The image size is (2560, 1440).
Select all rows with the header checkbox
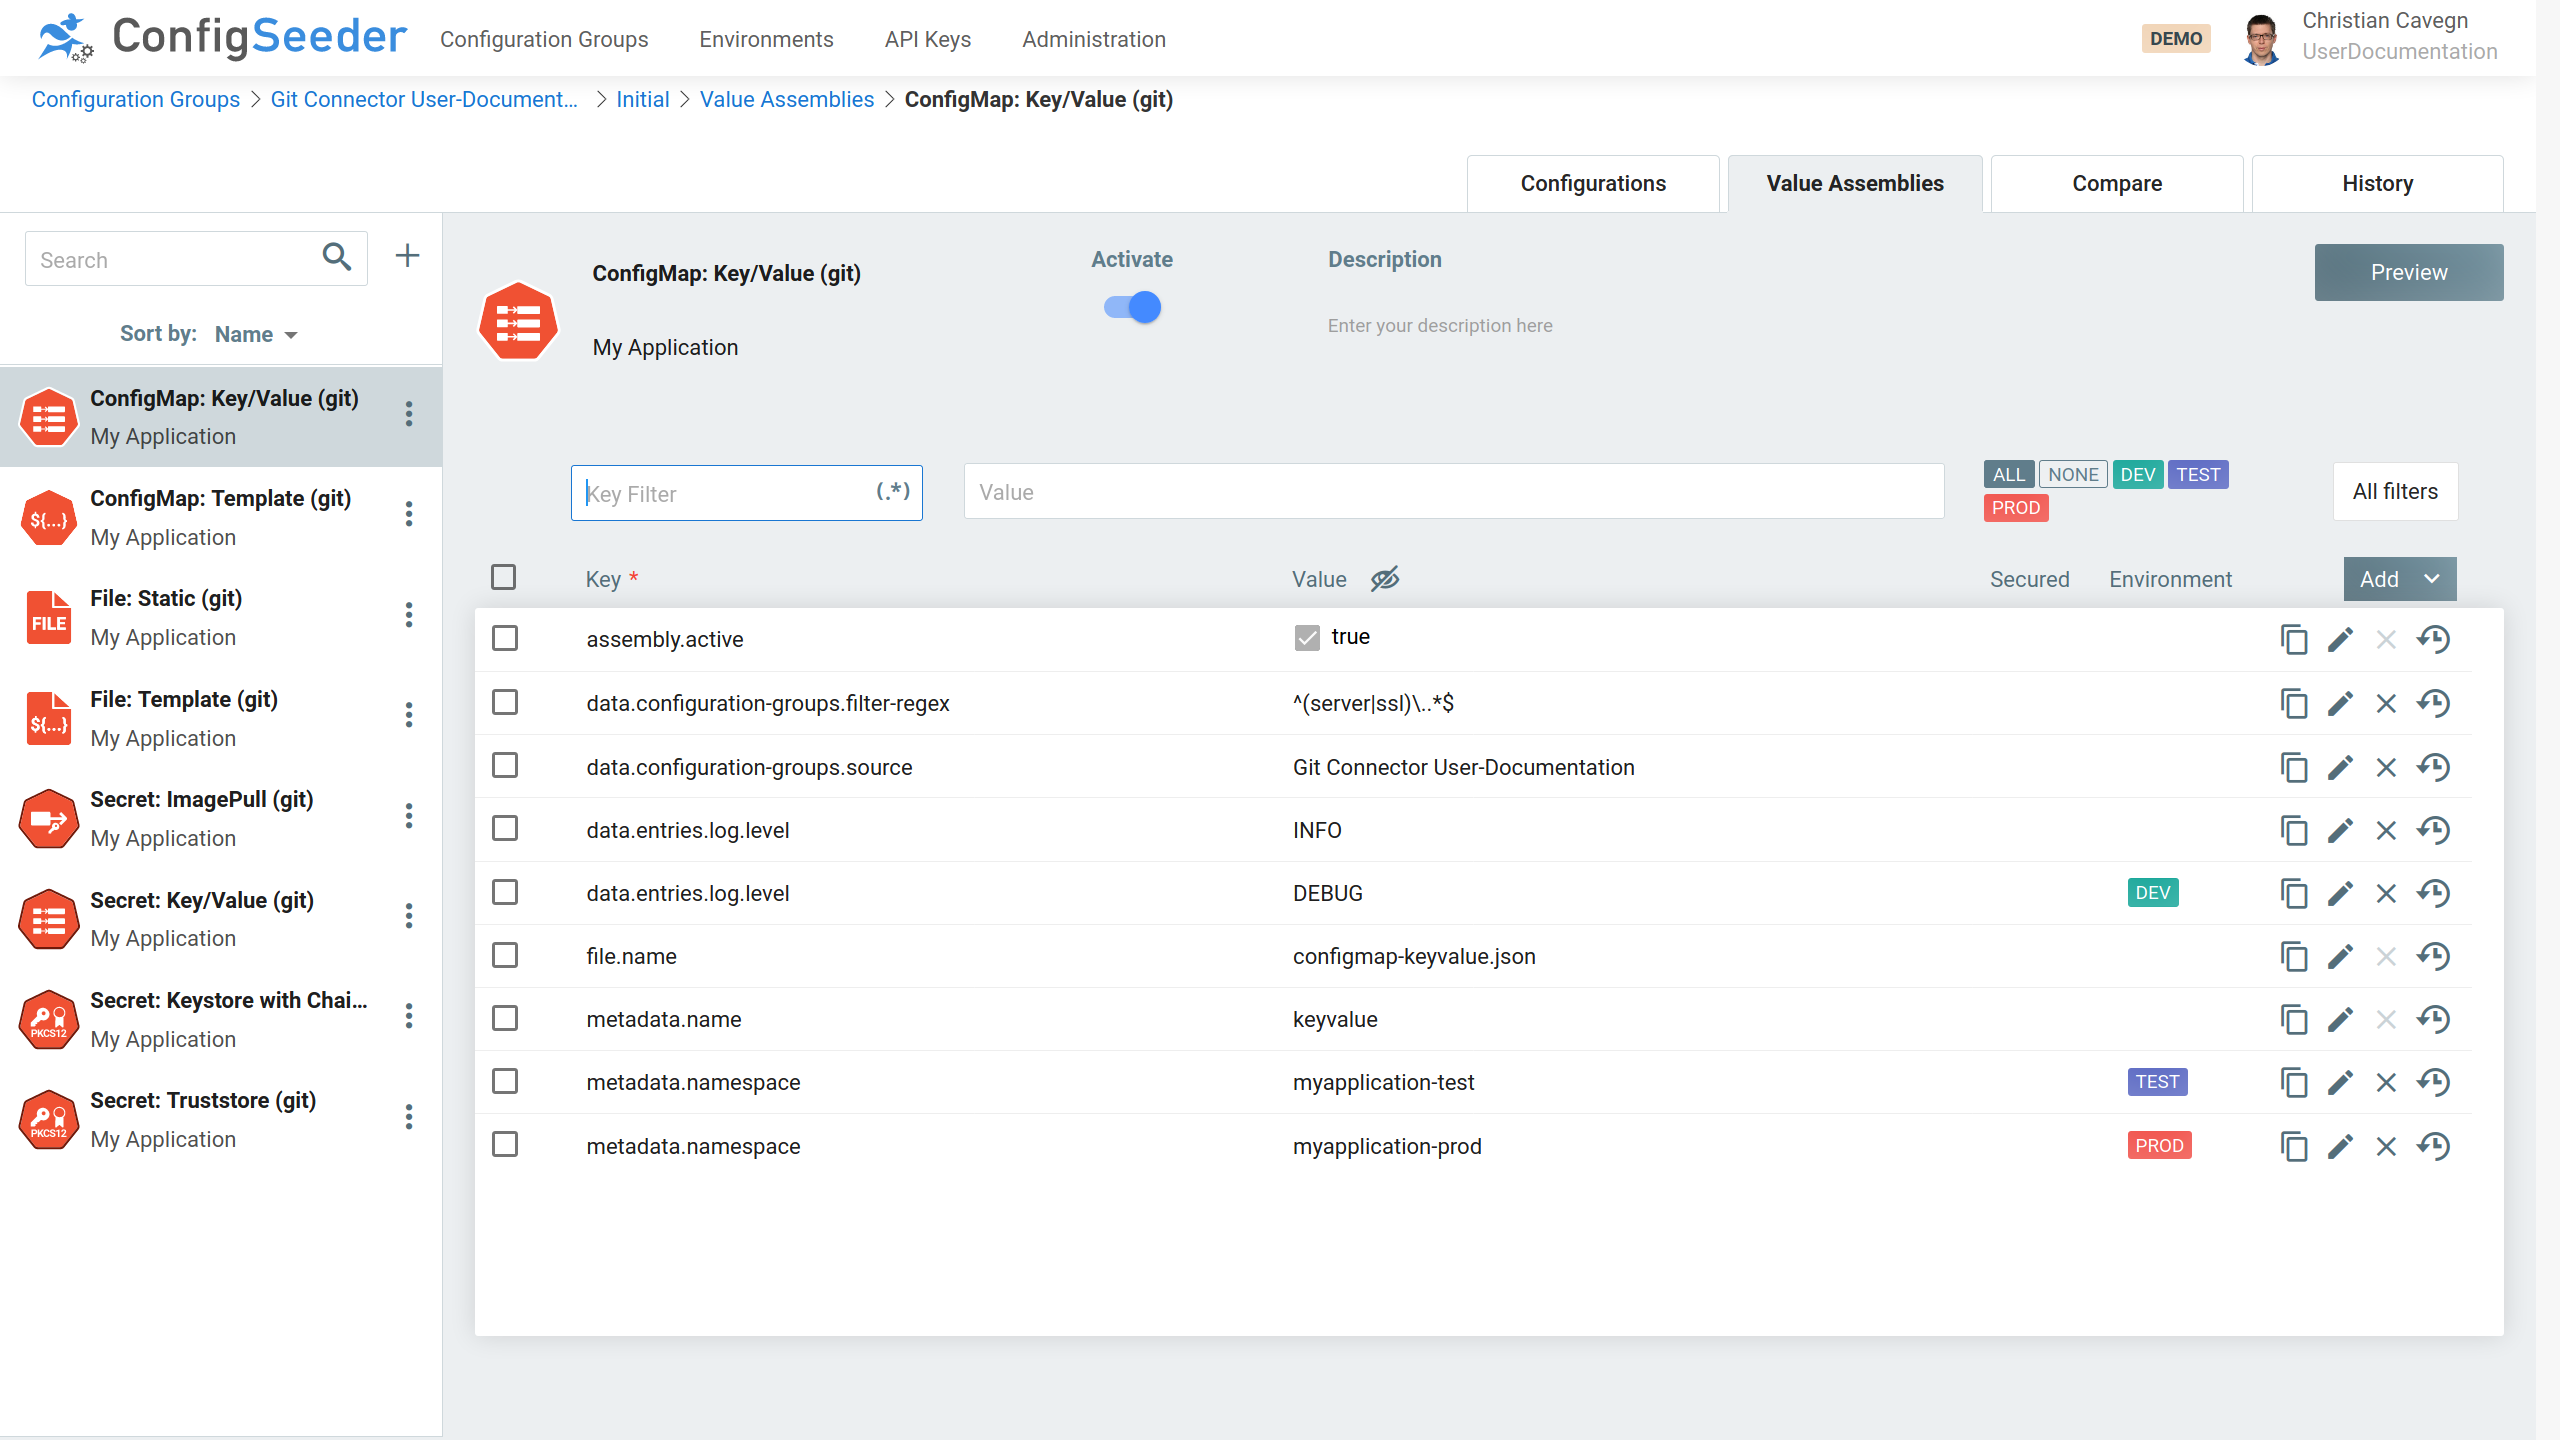point(504,577)
